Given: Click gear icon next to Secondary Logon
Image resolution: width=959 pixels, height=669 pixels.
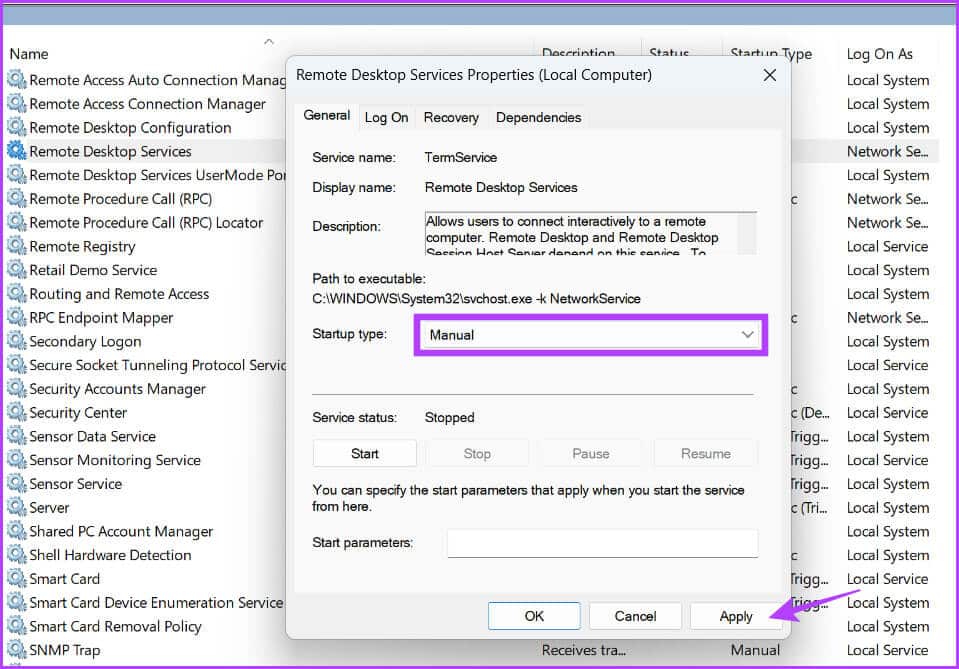Looking at the screenshot, I should tap(17, 341).
